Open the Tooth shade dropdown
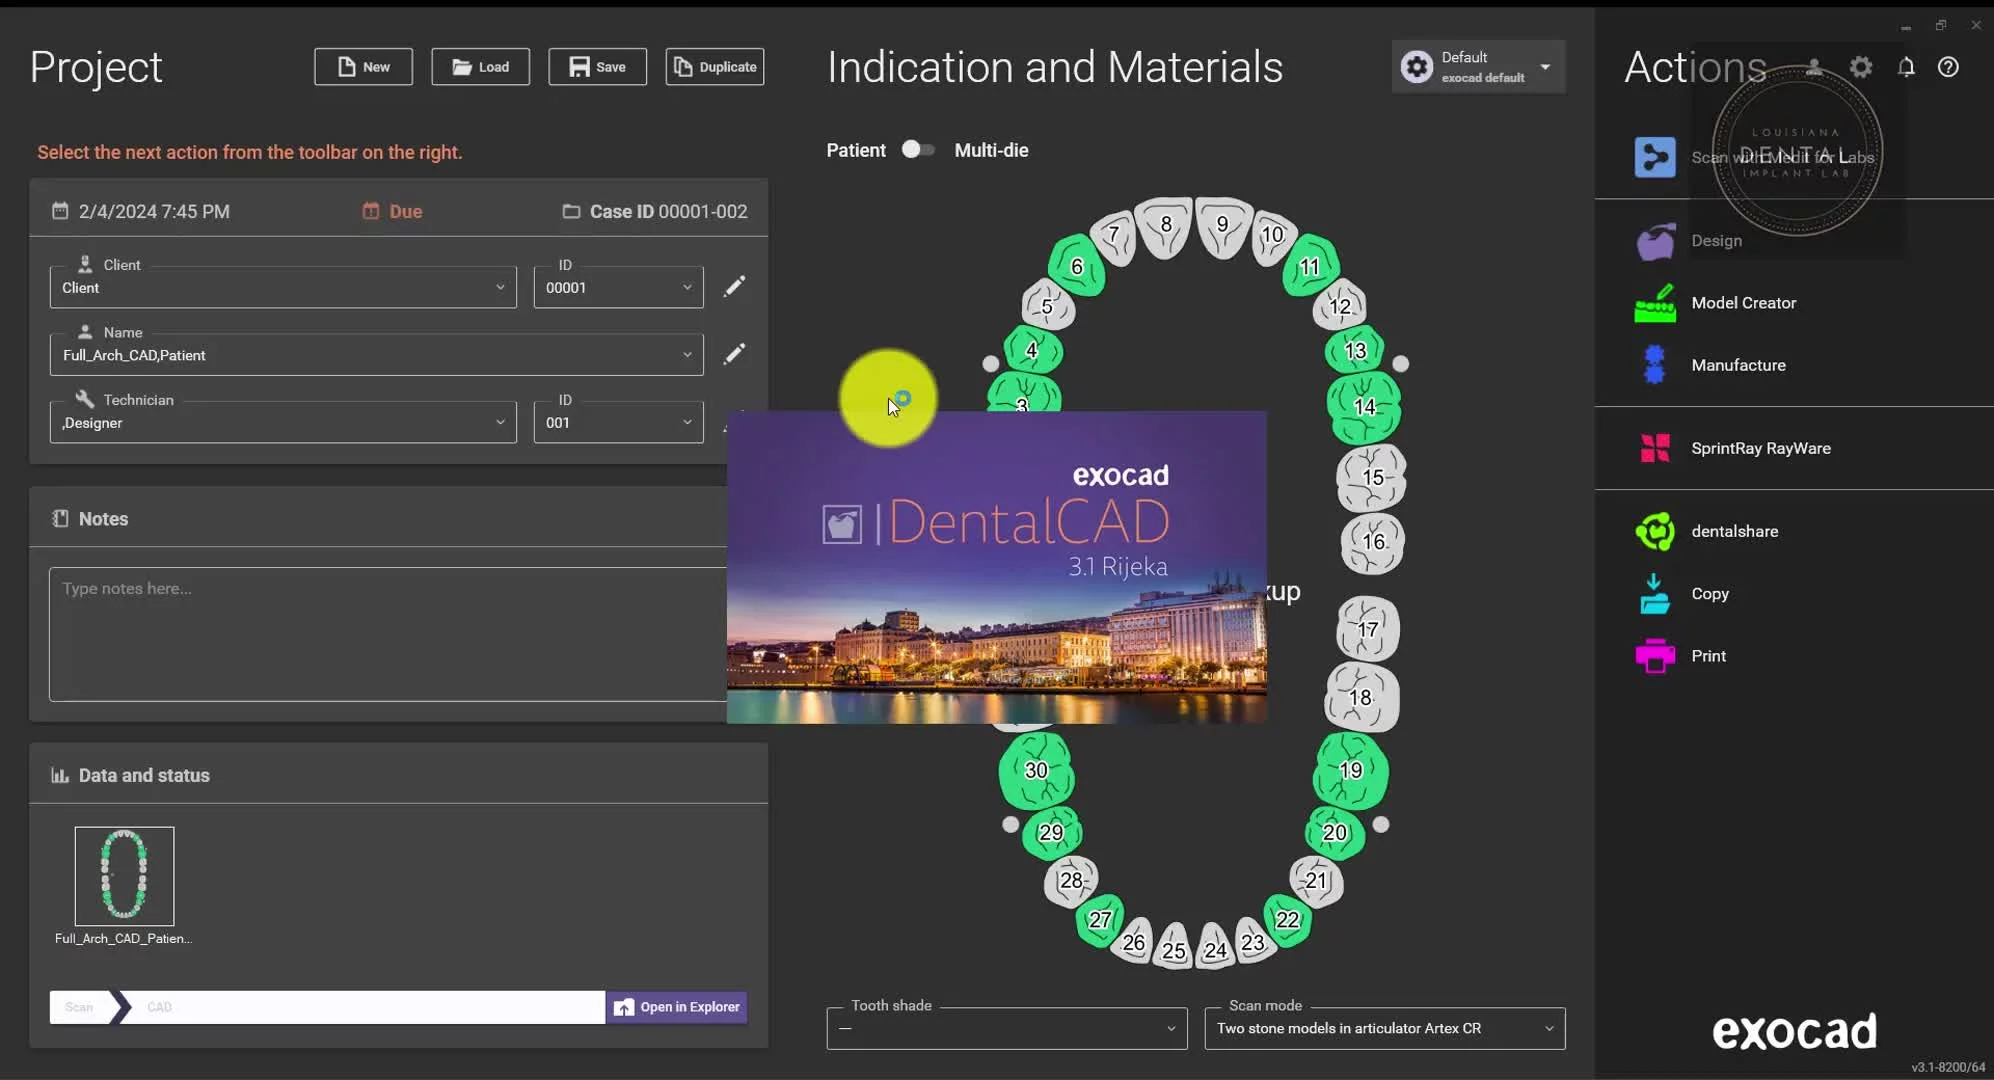Screen dimensions: 1994x1080 click(1006, 1028)
